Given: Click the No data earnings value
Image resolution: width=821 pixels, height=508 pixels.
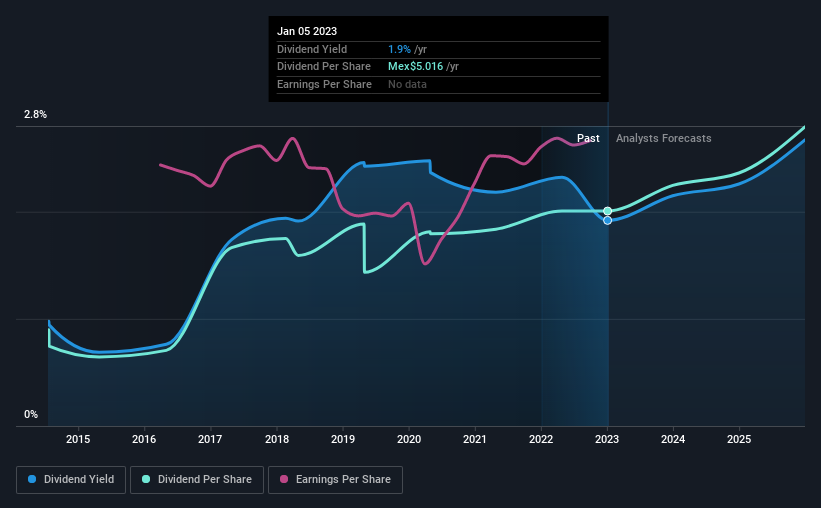Looking at the screenshot, I should pos(407,84).
